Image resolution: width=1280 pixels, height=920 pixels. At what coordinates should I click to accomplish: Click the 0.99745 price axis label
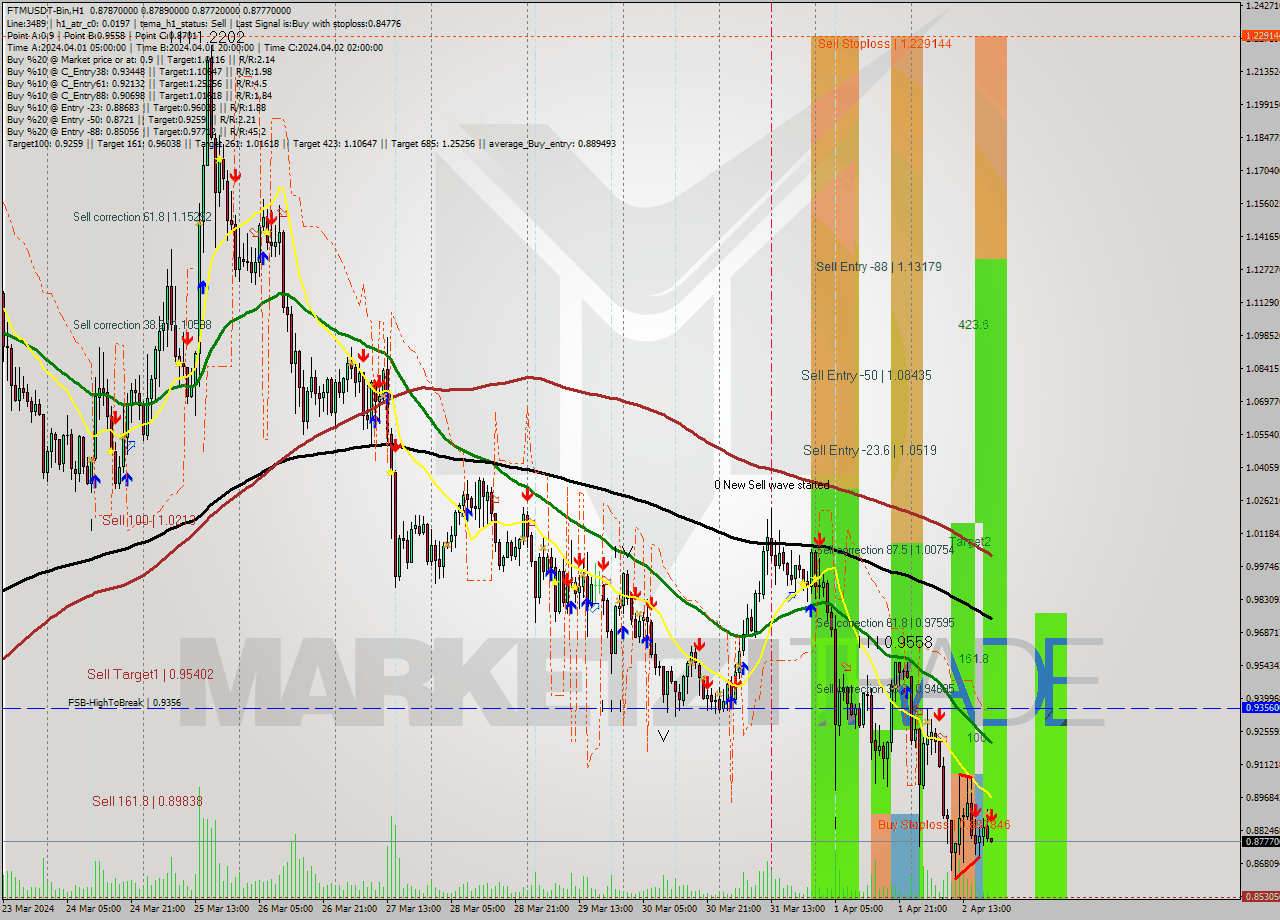[x=1262, y=566]
